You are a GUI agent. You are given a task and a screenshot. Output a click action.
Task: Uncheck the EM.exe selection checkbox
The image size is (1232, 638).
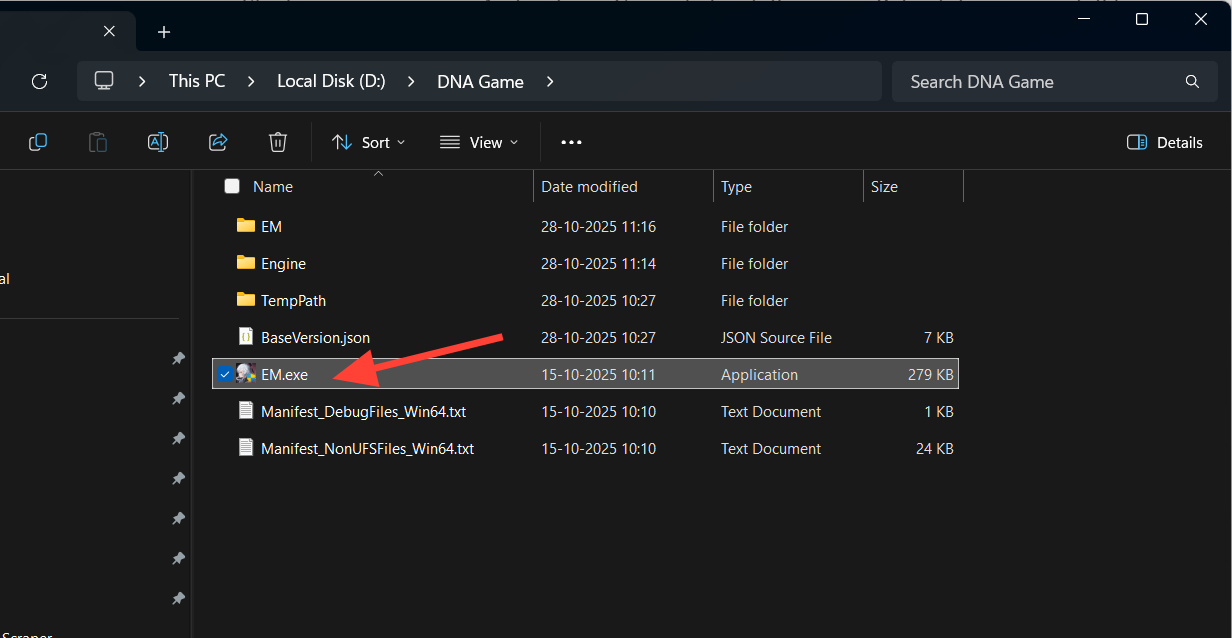[x=225, y=375]
